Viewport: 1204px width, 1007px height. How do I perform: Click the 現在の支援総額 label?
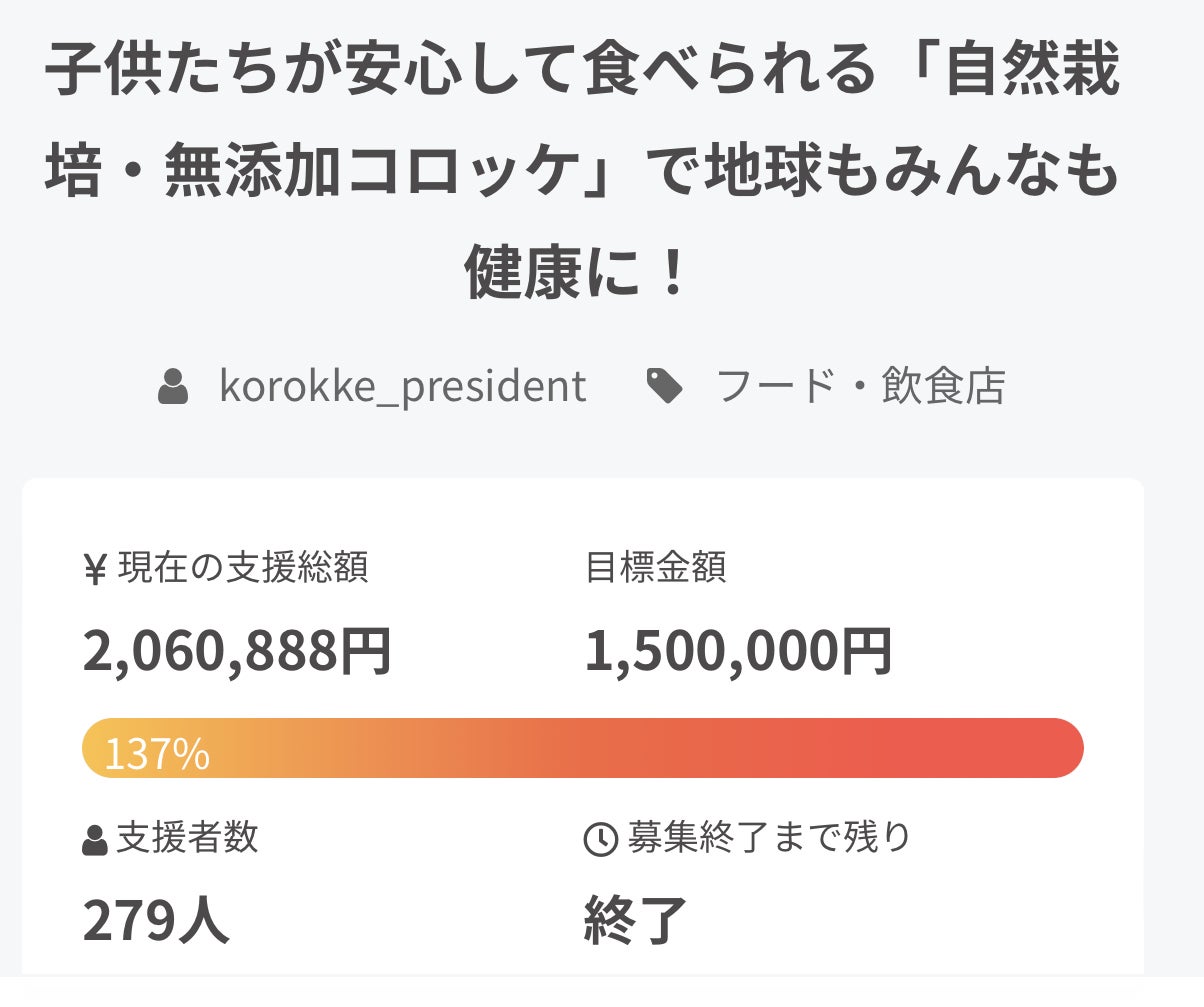coord(243,568)
